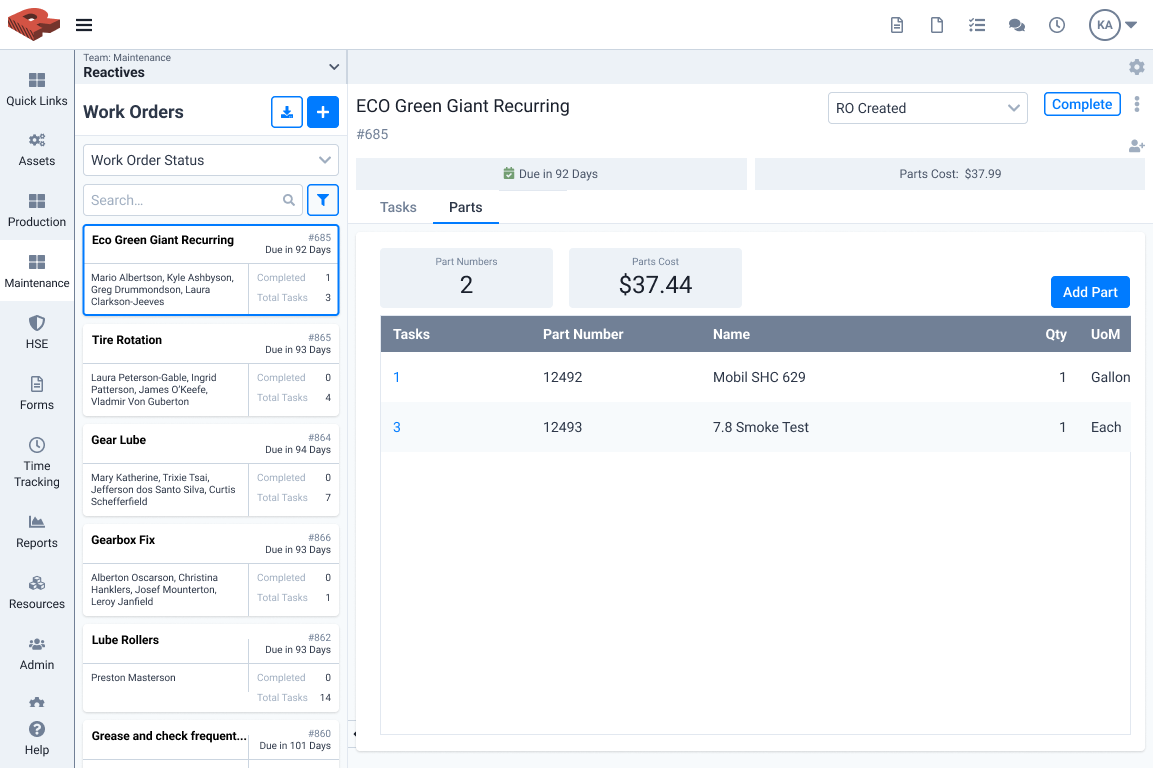Screen dimensions: 1153x768
Task: Open the RO Created status dropdown
Action: 927,108
